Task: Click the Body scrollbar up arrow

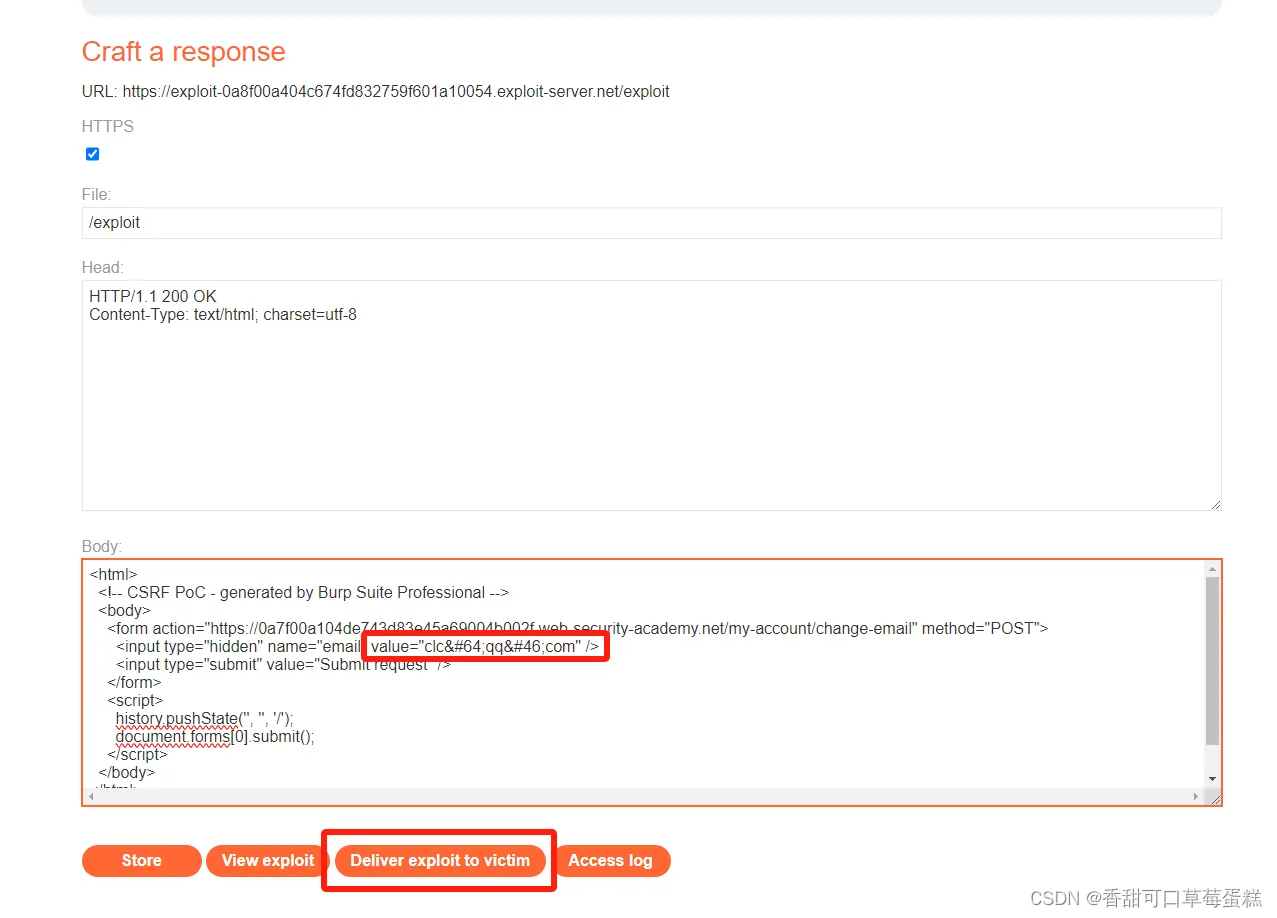Action: click(1212, 568)
